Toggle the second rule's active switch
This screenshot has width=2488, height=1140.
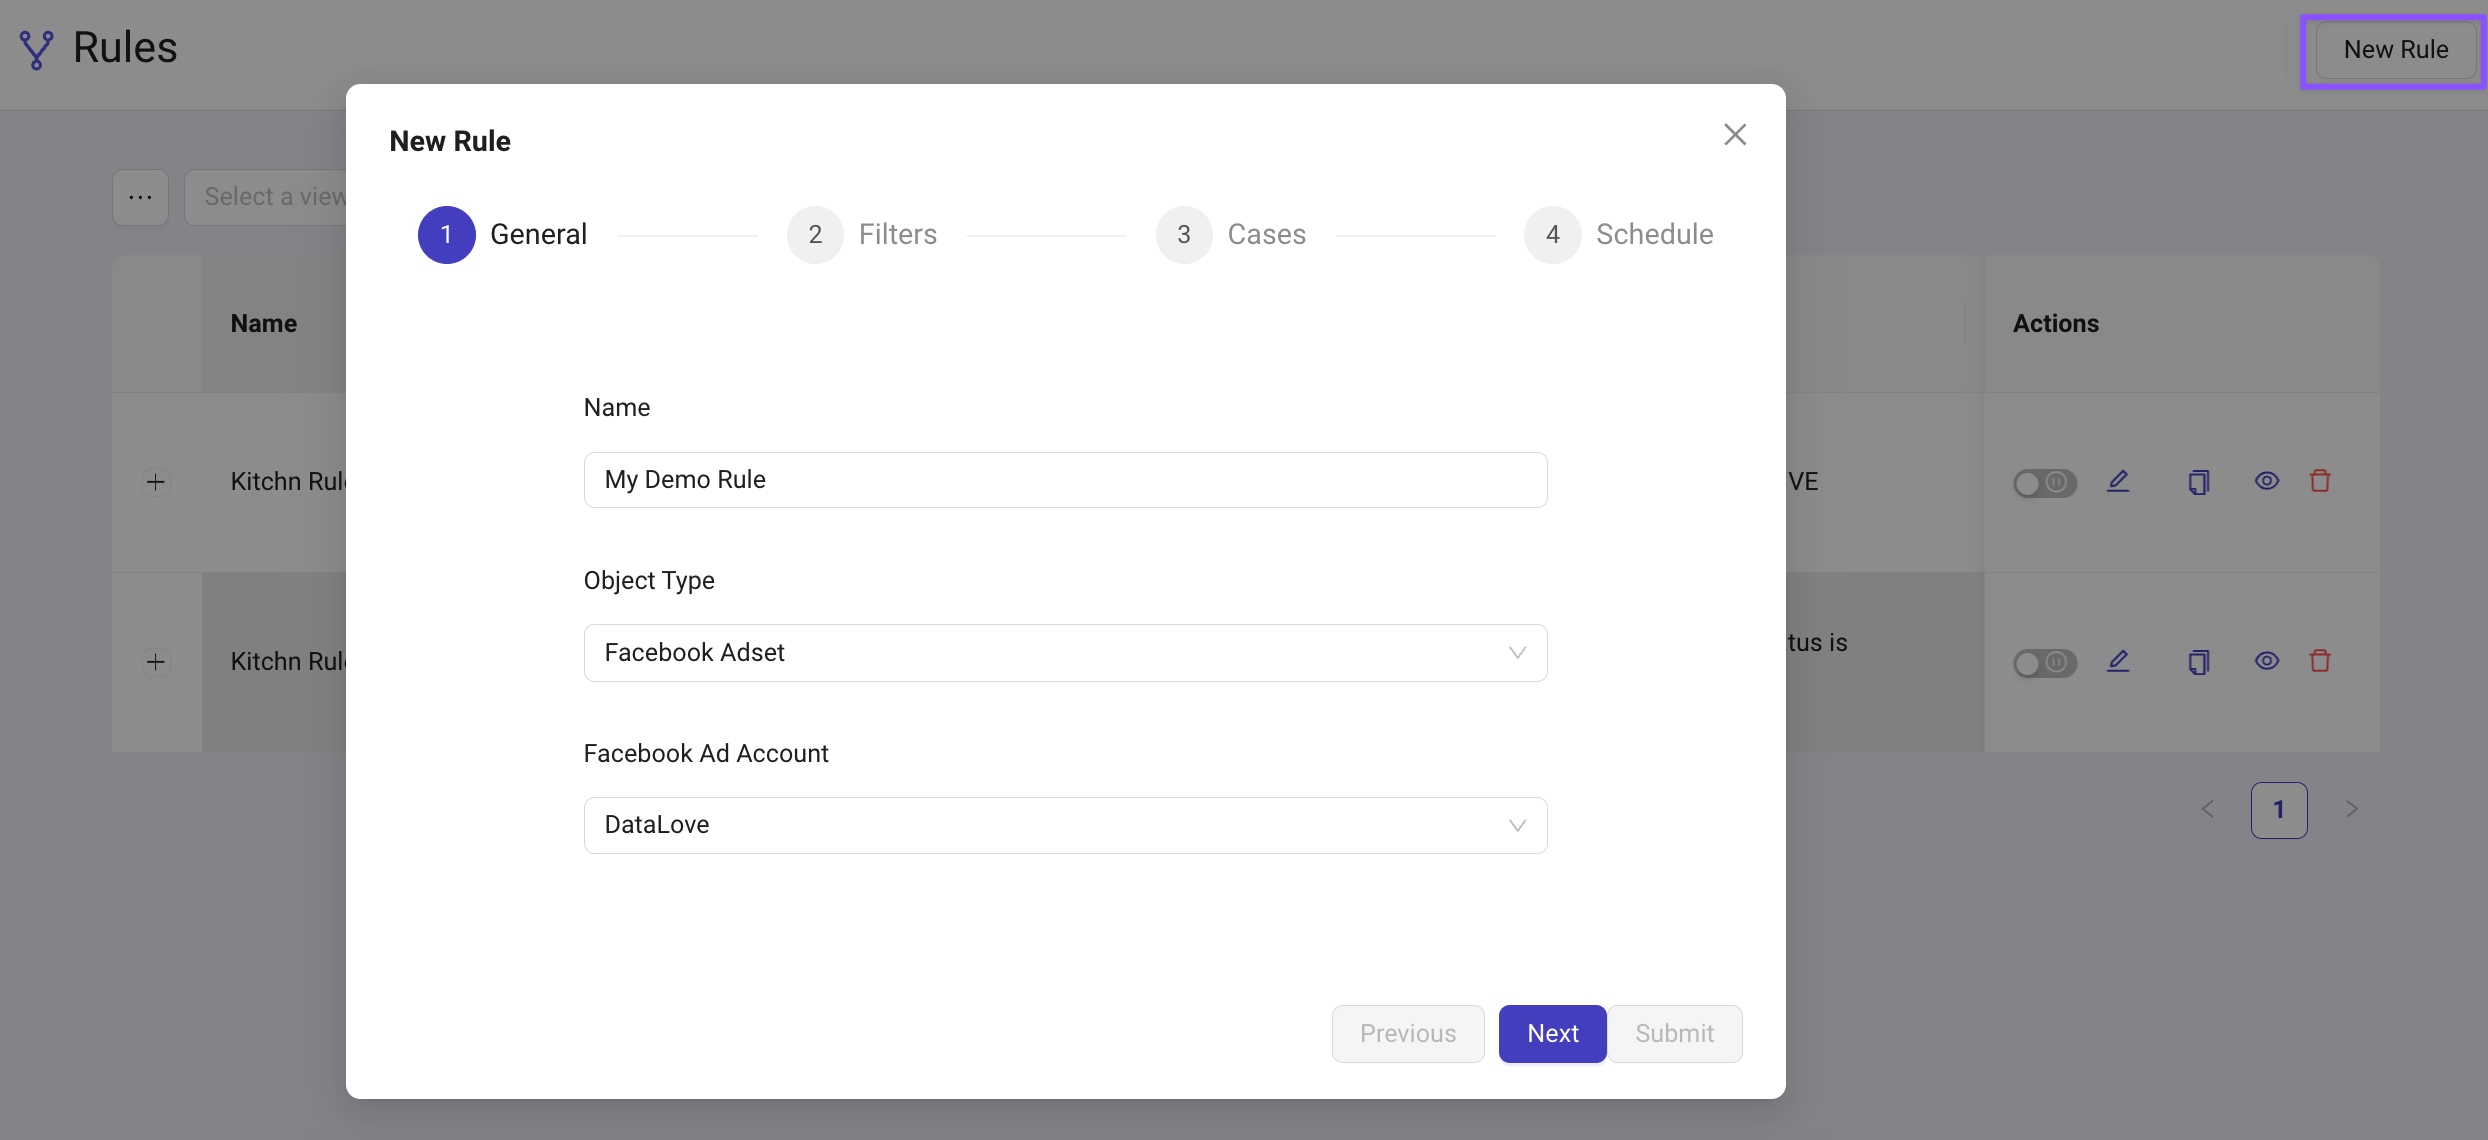[x=2044, y=663]
